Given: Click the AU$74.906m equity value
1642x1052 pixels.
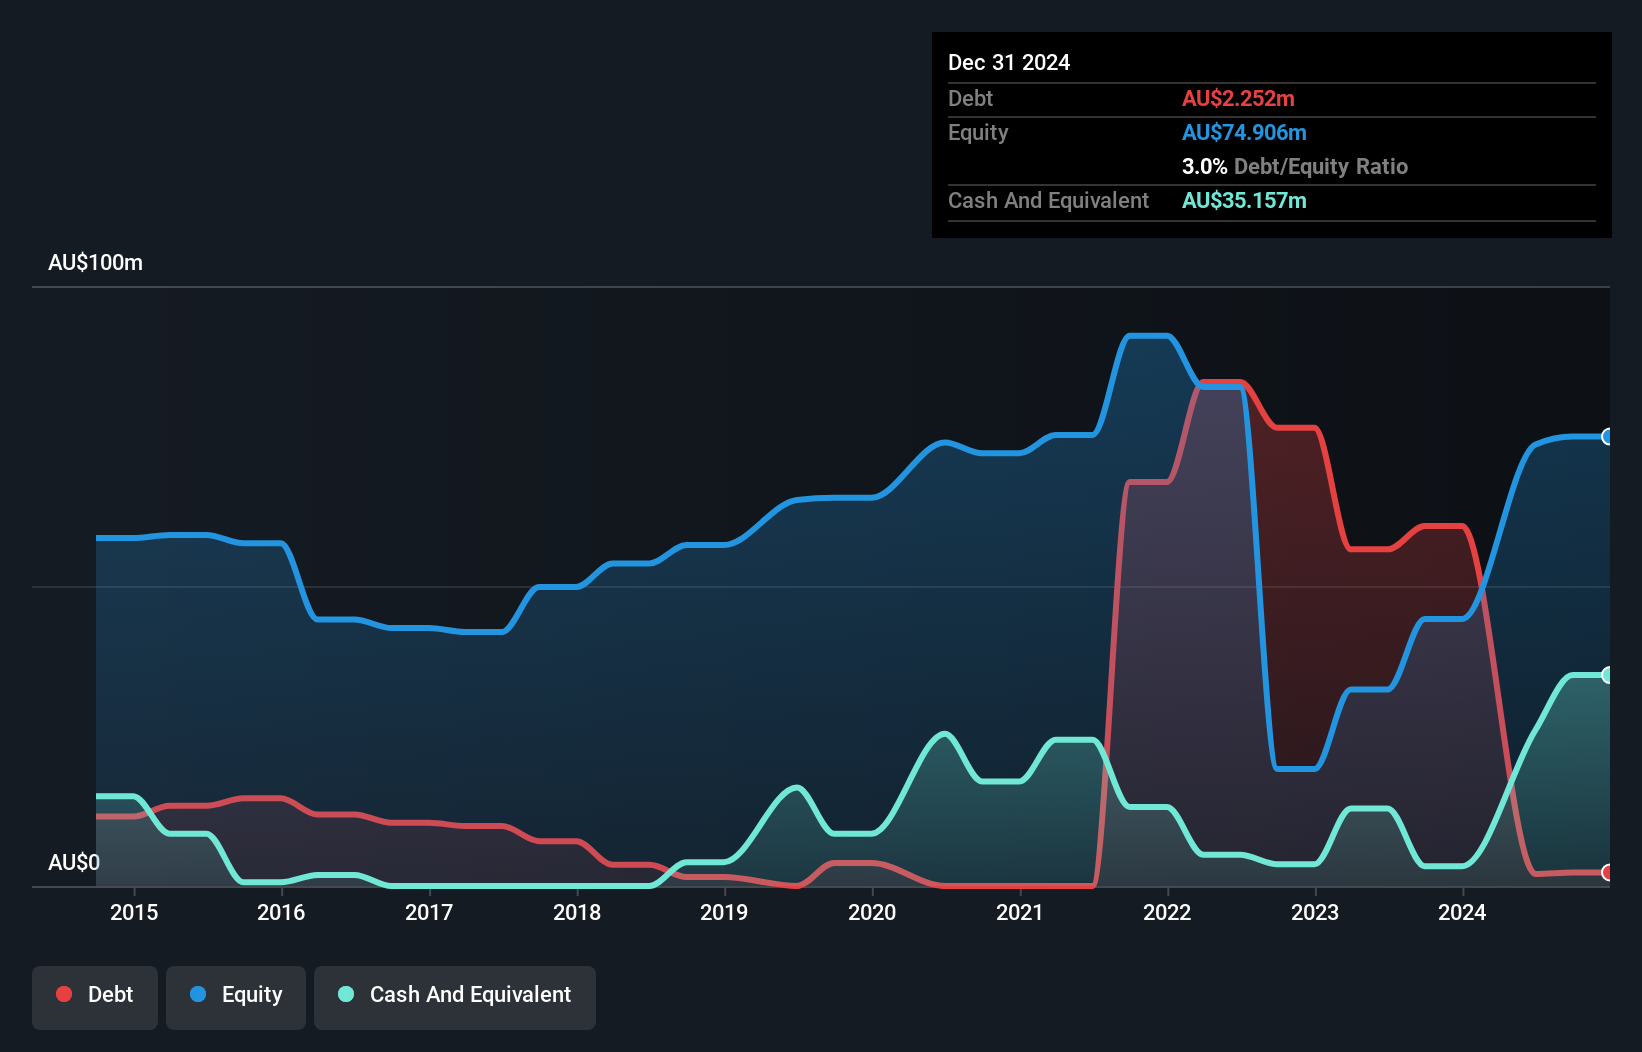Looking at the screenshot, I should point(1244,132).
